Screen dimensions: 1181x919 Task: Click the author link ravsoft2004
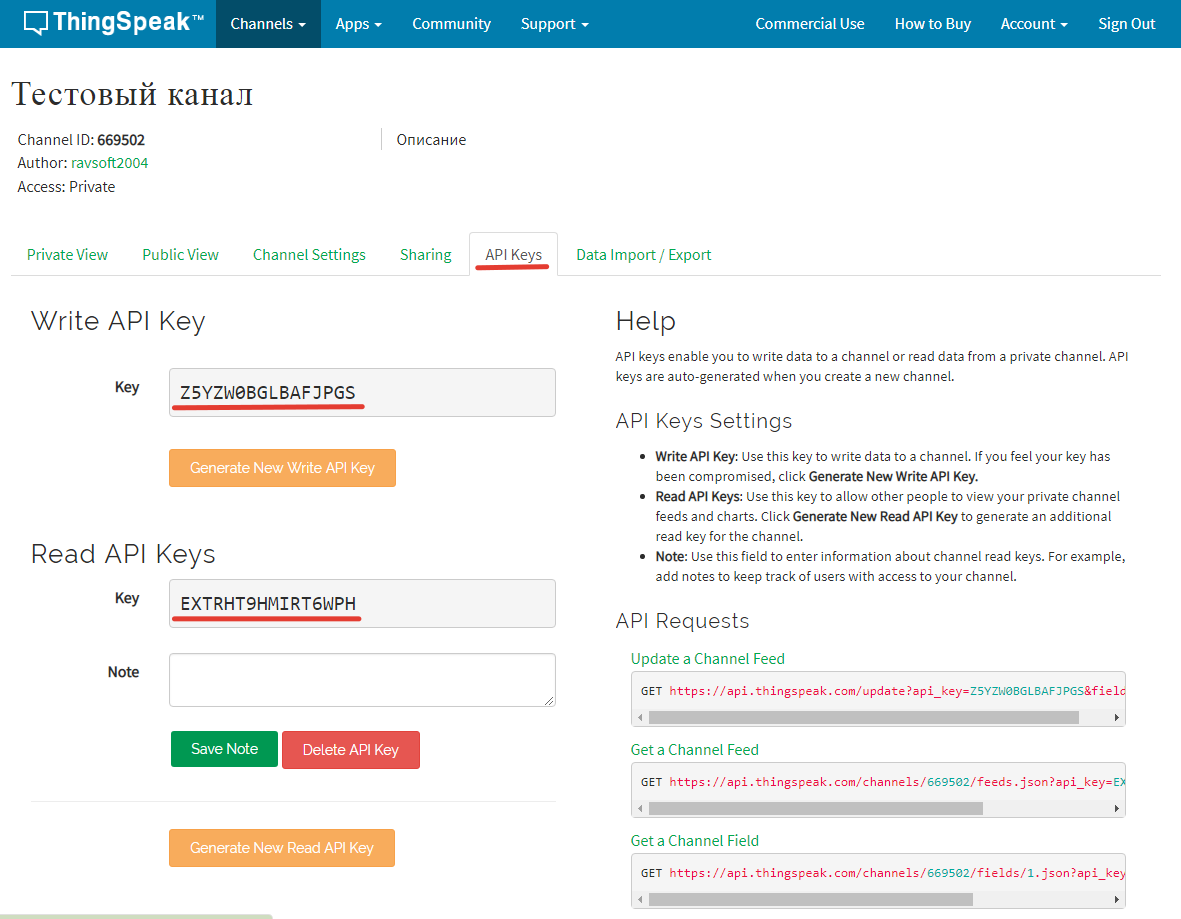click(x=109, y=162)
